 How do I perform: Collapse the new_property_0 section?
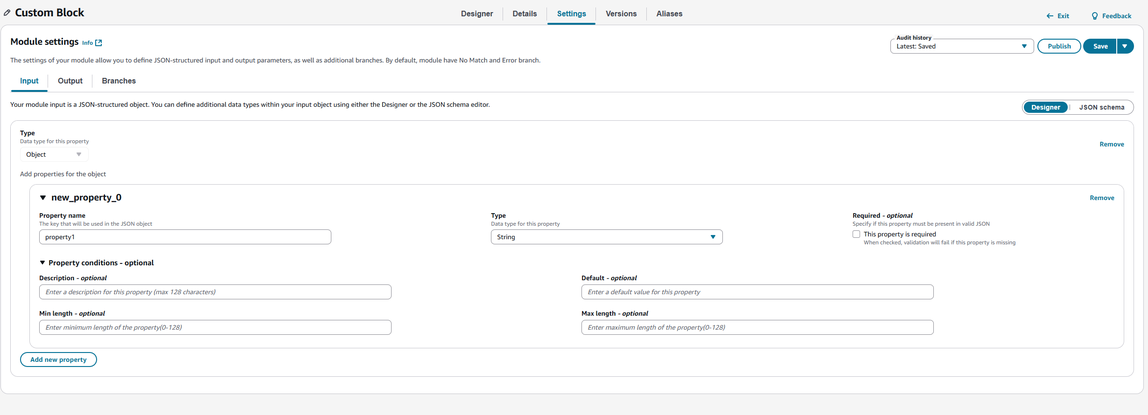pos(43,198)
